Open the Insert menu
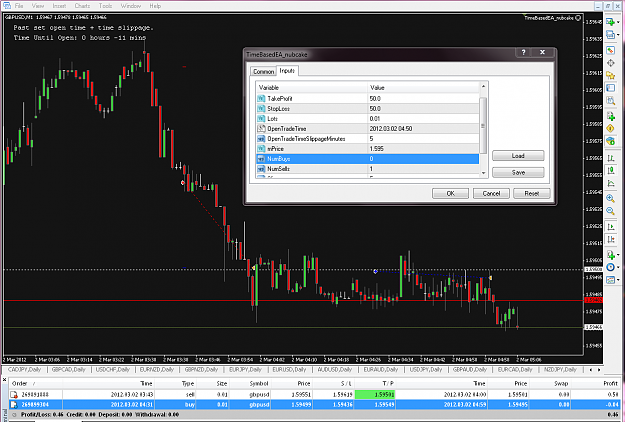The width and height of the screenshot is (625, 422). click(59, 6)
